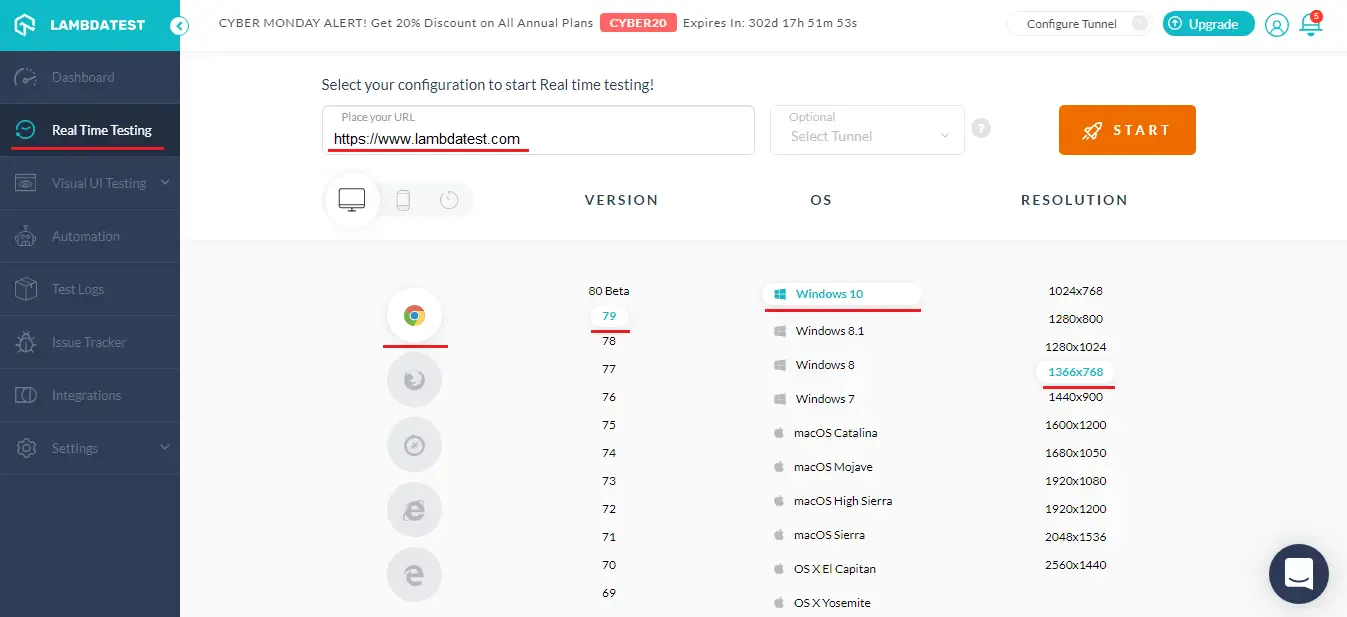
Task: Open the Issue Tracker from the sidebar
Action: tap(88, 342)
